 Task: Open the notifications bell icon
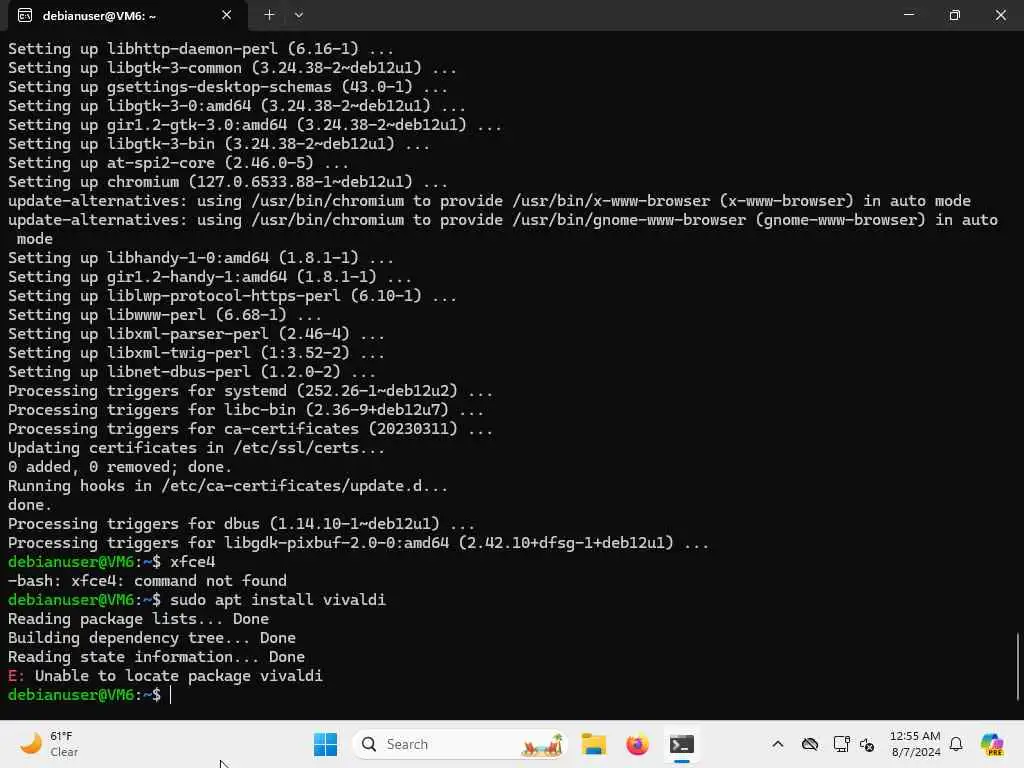956,744
